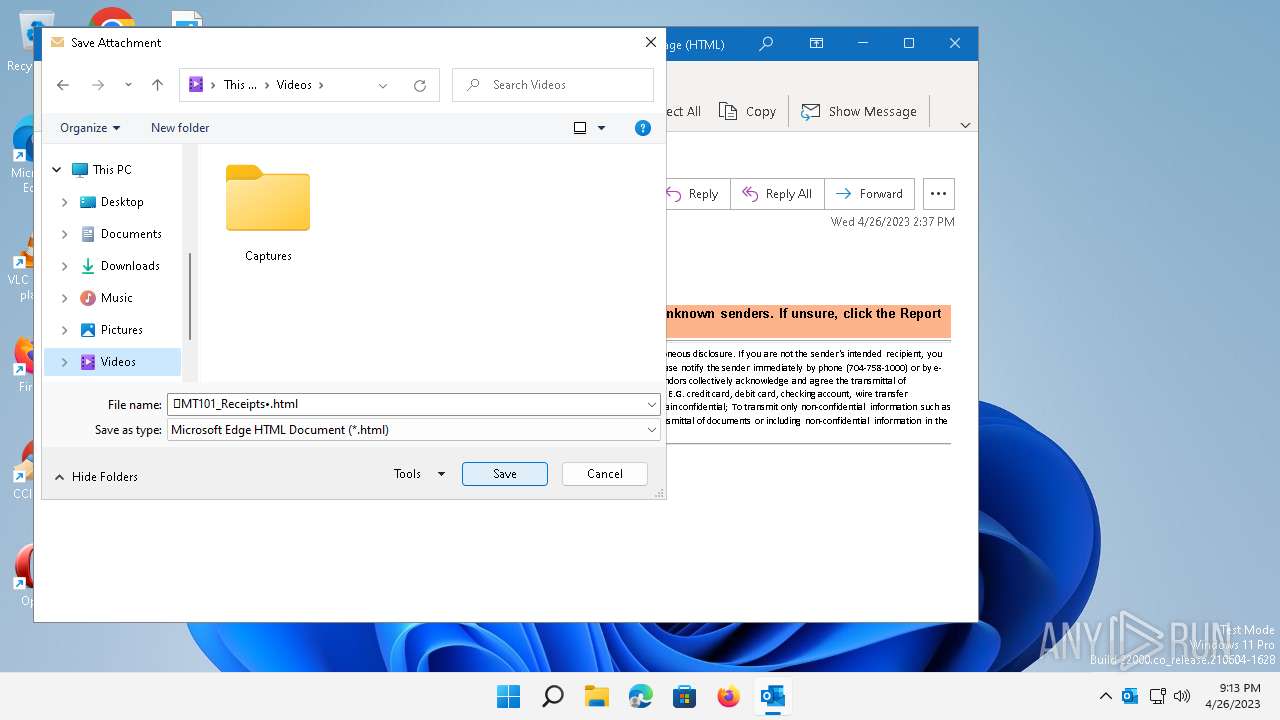The width and height of the screenshot is (1280, 720).
Task: Select the Google Chrome desktop icon
Action: pos(112,20)
